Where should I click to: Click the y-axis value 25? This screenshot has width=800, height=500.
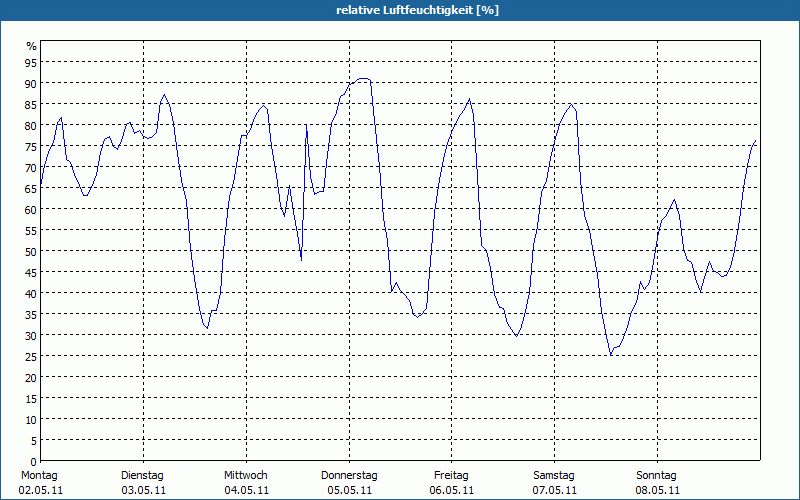pos(31,357)
